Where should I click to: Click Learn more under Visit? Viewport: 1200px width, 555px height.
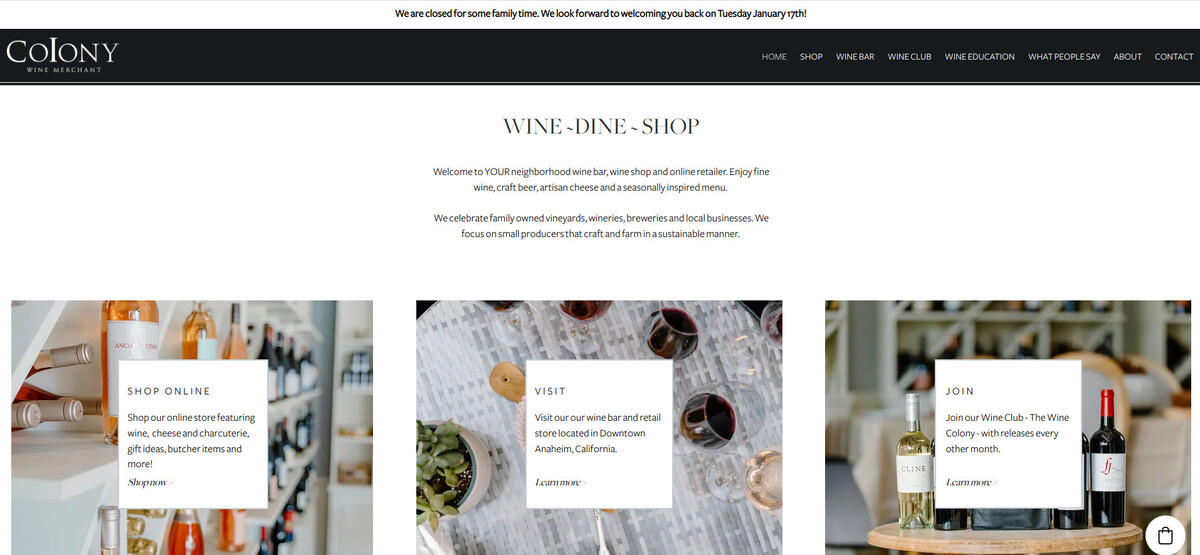560,483
